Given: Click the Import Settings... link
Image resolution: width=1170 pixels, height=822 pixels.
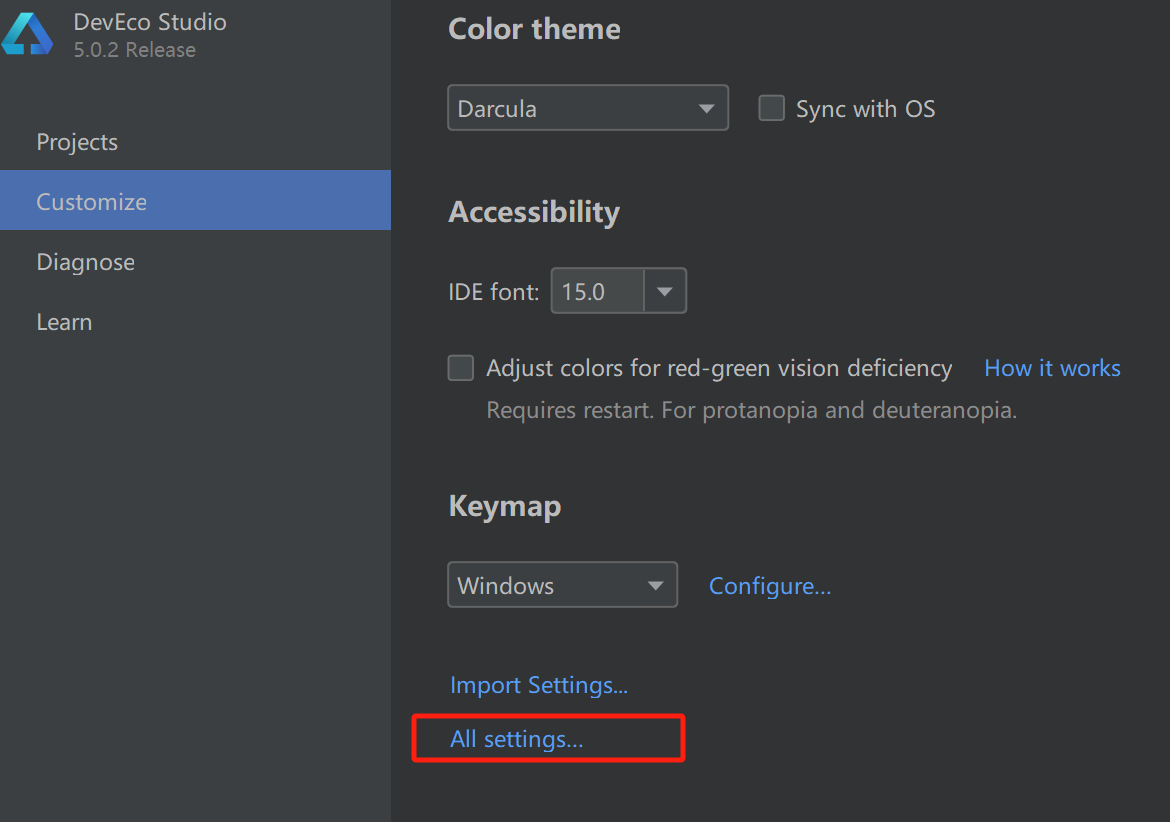Looking at the screenshot, I should pyautogui.click(x=539, y=685).
